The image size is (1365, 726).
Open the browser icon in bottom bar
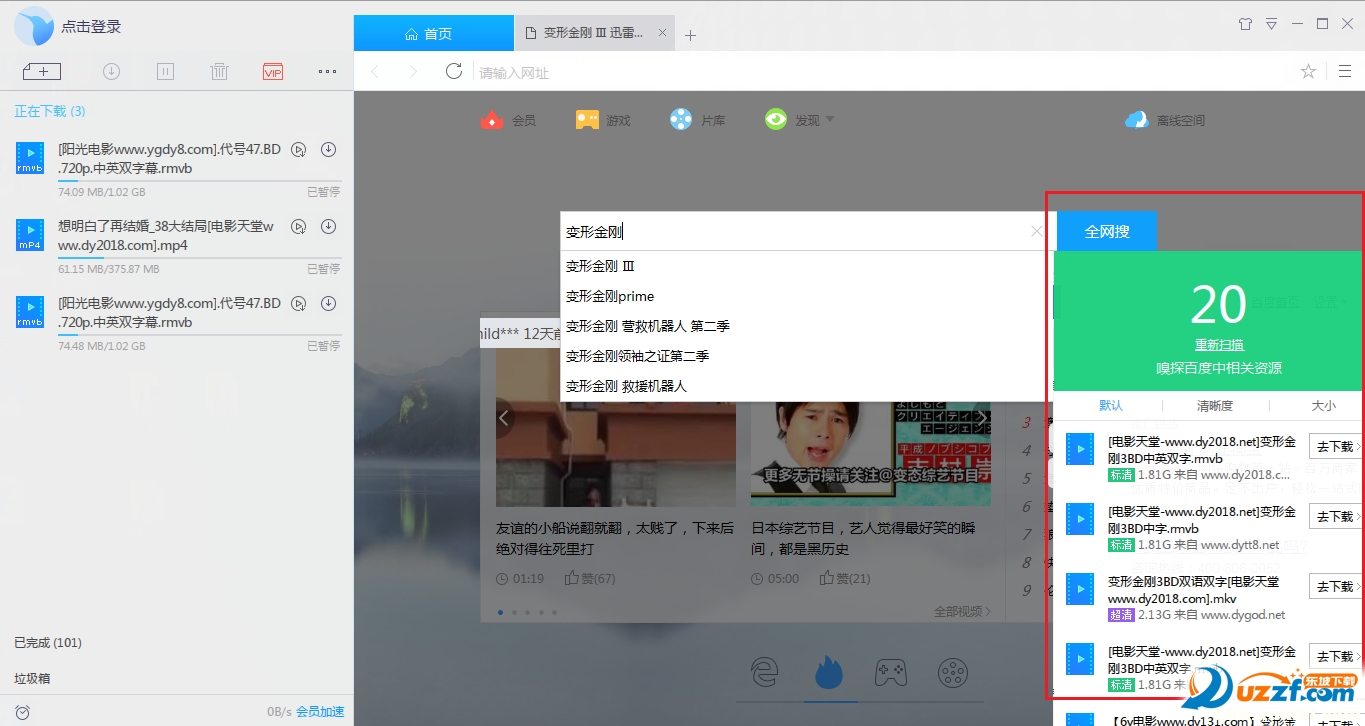click(765, 672)
